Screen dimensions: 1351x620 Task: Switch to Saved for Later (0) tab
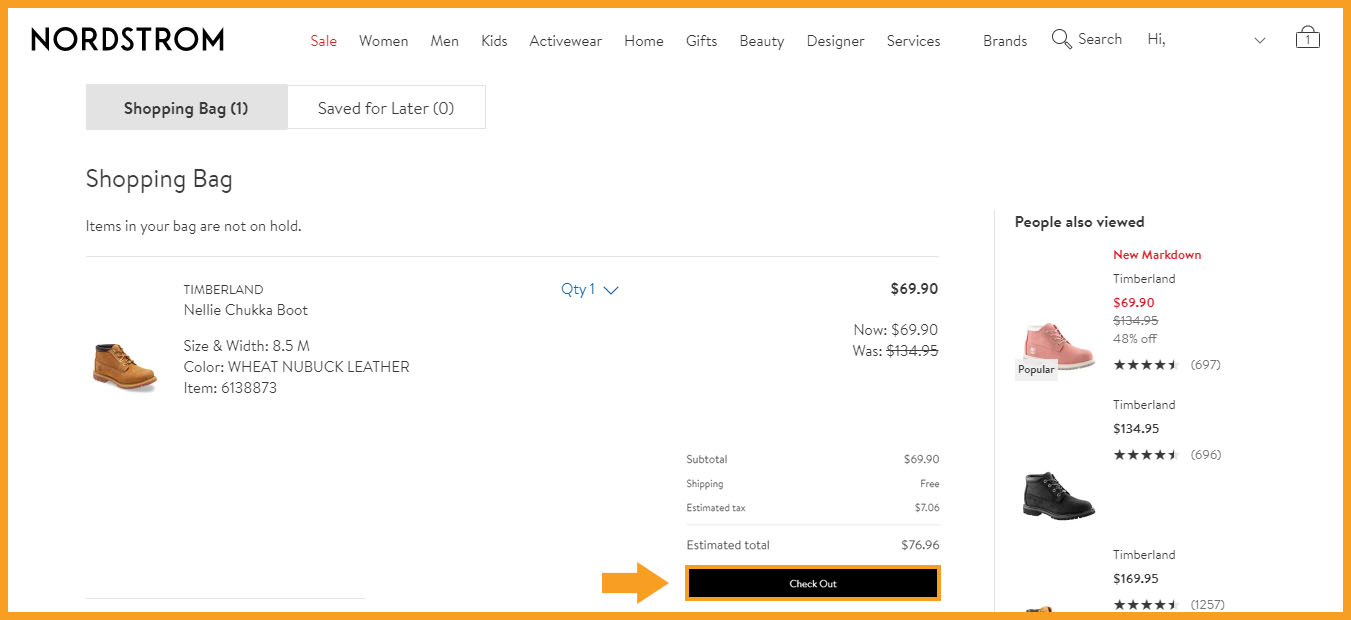[x=386, y=108]
